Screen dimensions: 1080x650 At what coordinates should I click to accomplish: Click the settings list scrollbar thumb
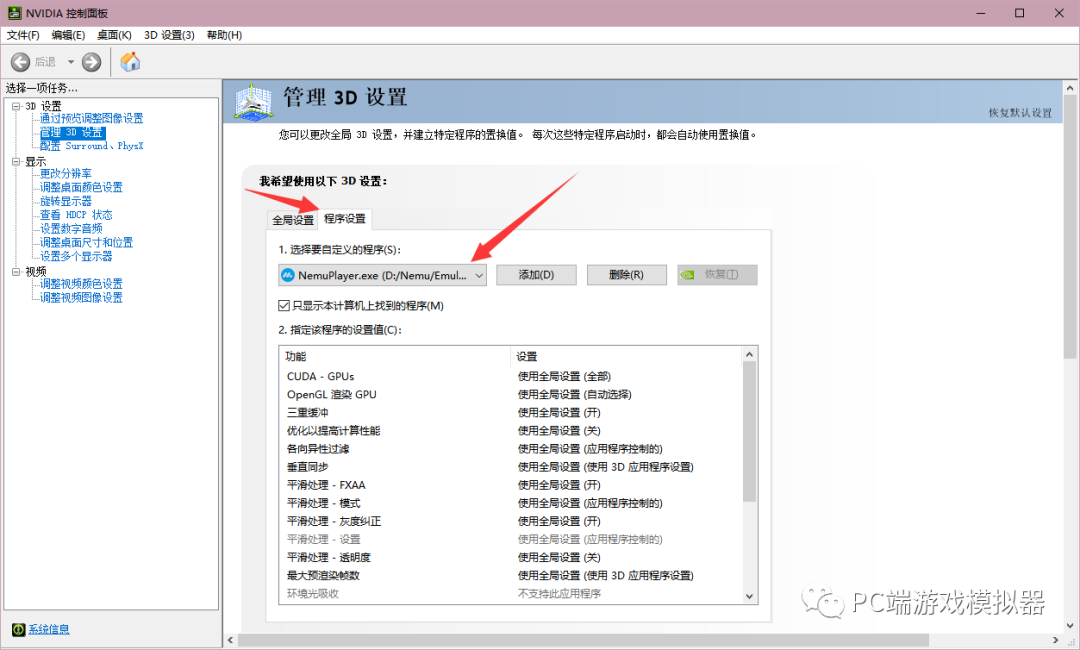[x=749, y=432]
